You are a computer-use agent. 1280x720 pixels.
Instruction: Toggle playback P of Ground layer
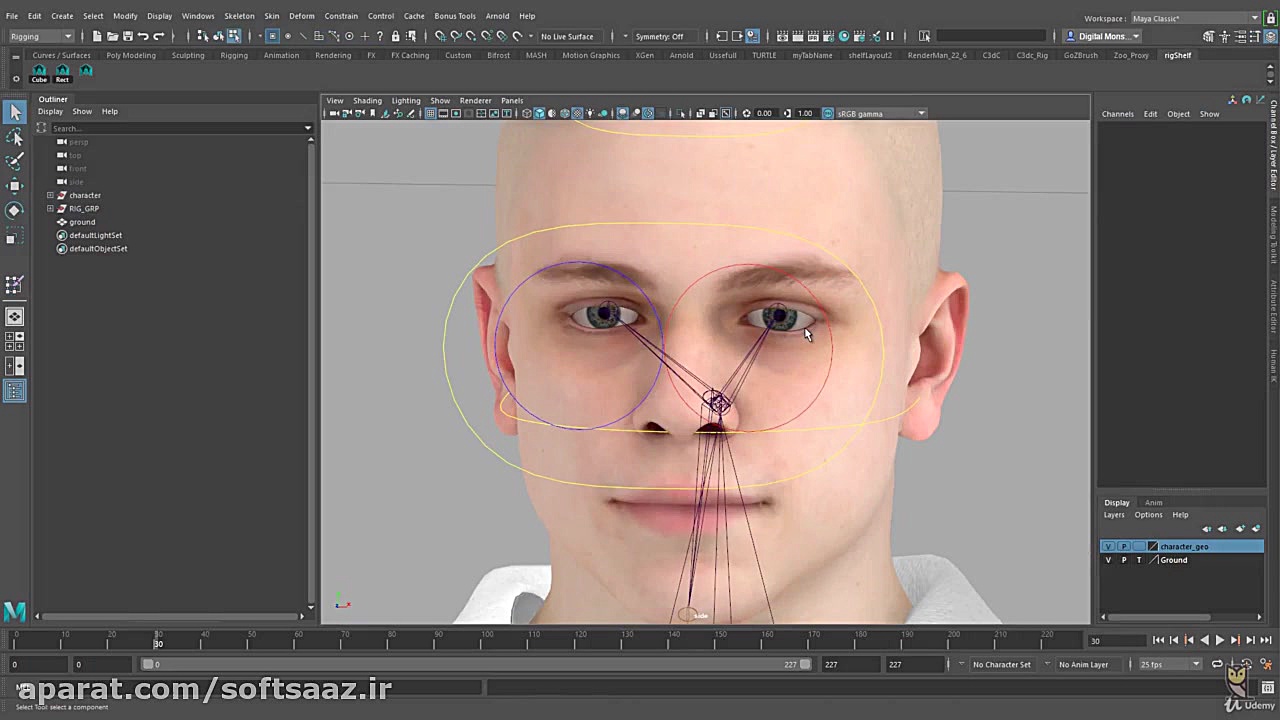tap(1123, 560)
